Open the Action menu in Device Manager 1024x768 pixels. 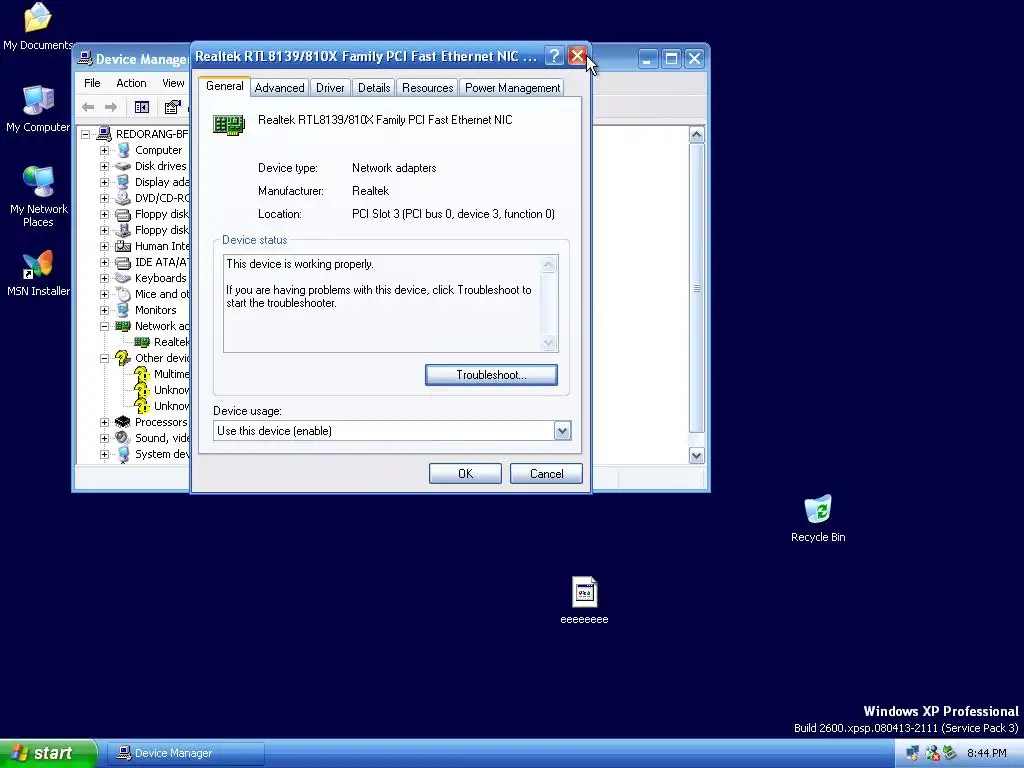coord(131,83)
